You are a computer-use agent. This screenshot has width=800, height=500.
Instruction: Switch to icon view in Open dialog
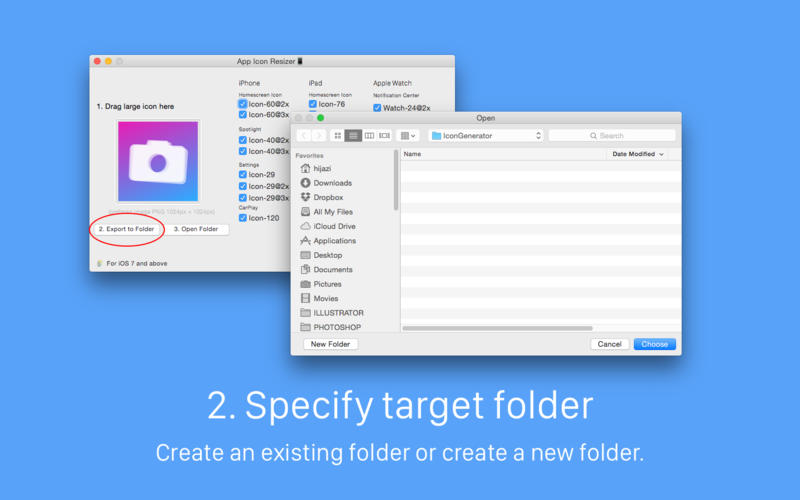click(338, 135)
